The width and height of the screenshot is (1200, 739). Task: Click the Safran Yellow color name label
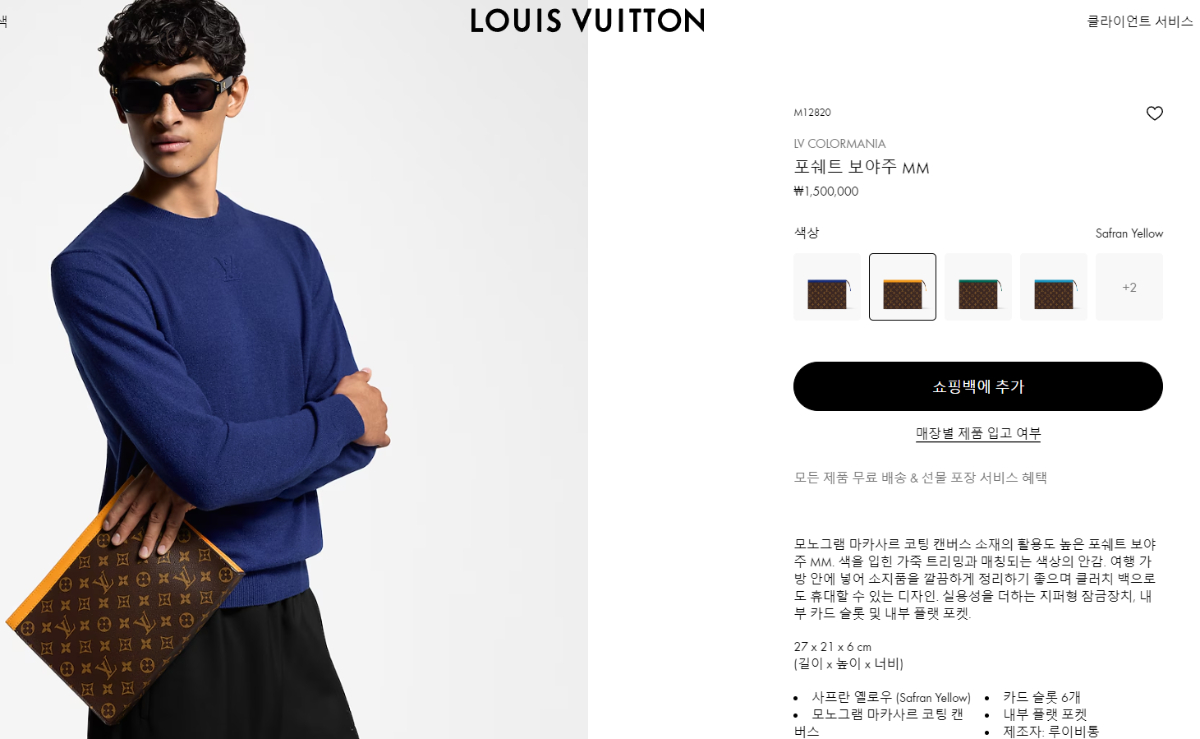tap(1129, 233)
